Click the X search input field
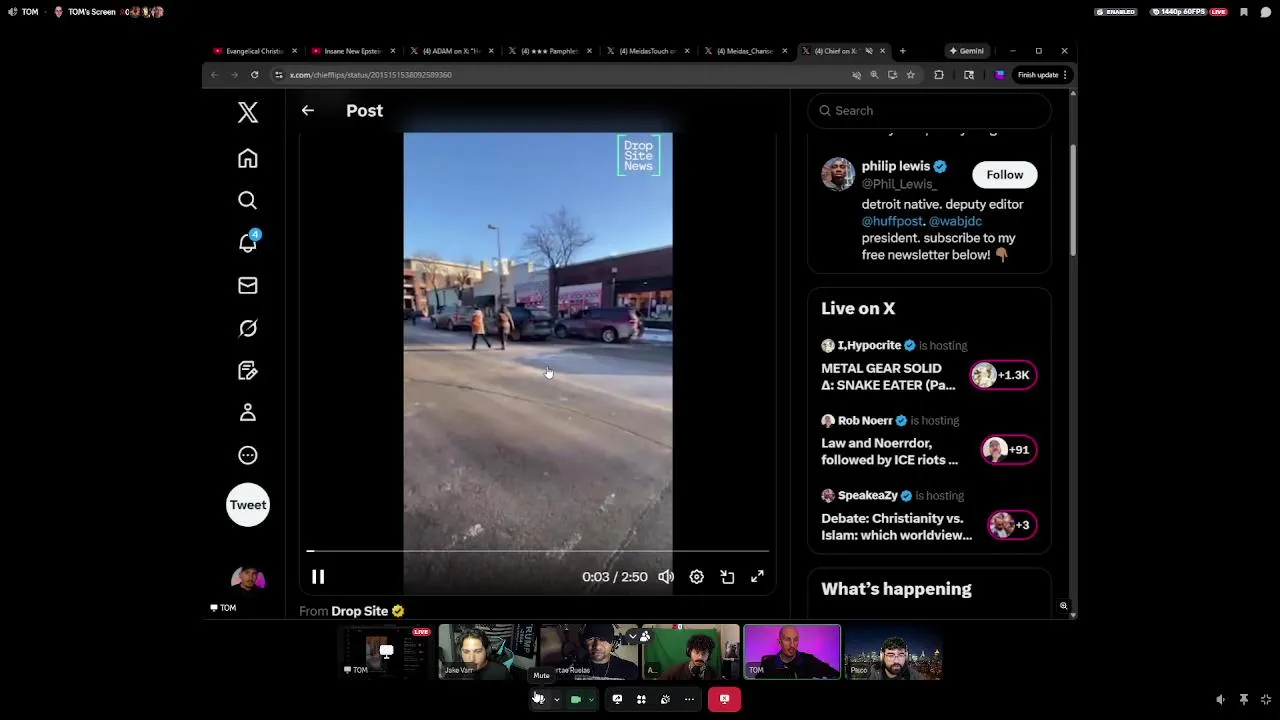1280x720 pixels. pos(930,111)
